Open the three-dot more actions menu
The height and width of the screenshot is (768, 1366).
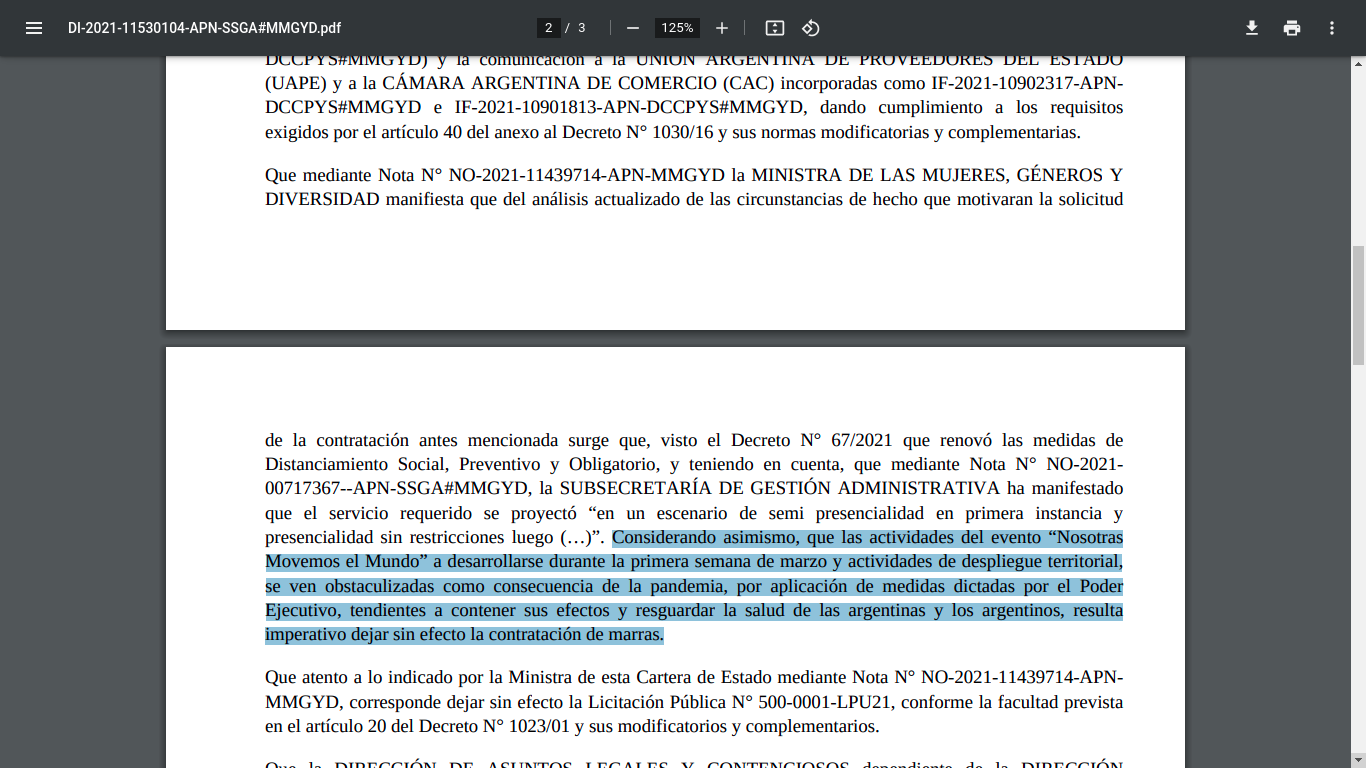[x=1332, y=28]
